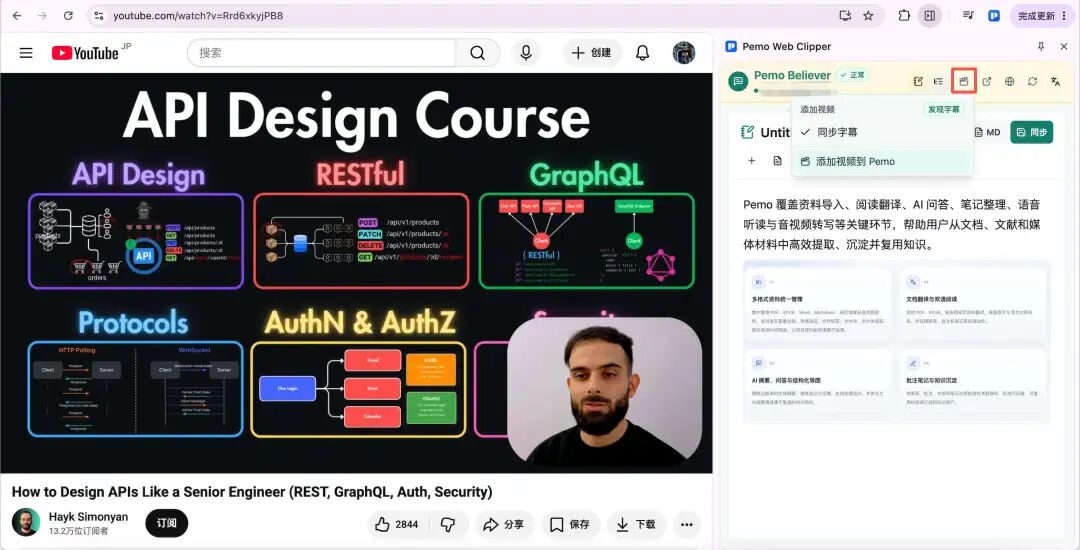Open the Hayk Simonyan channel name link

coord(88,516)
